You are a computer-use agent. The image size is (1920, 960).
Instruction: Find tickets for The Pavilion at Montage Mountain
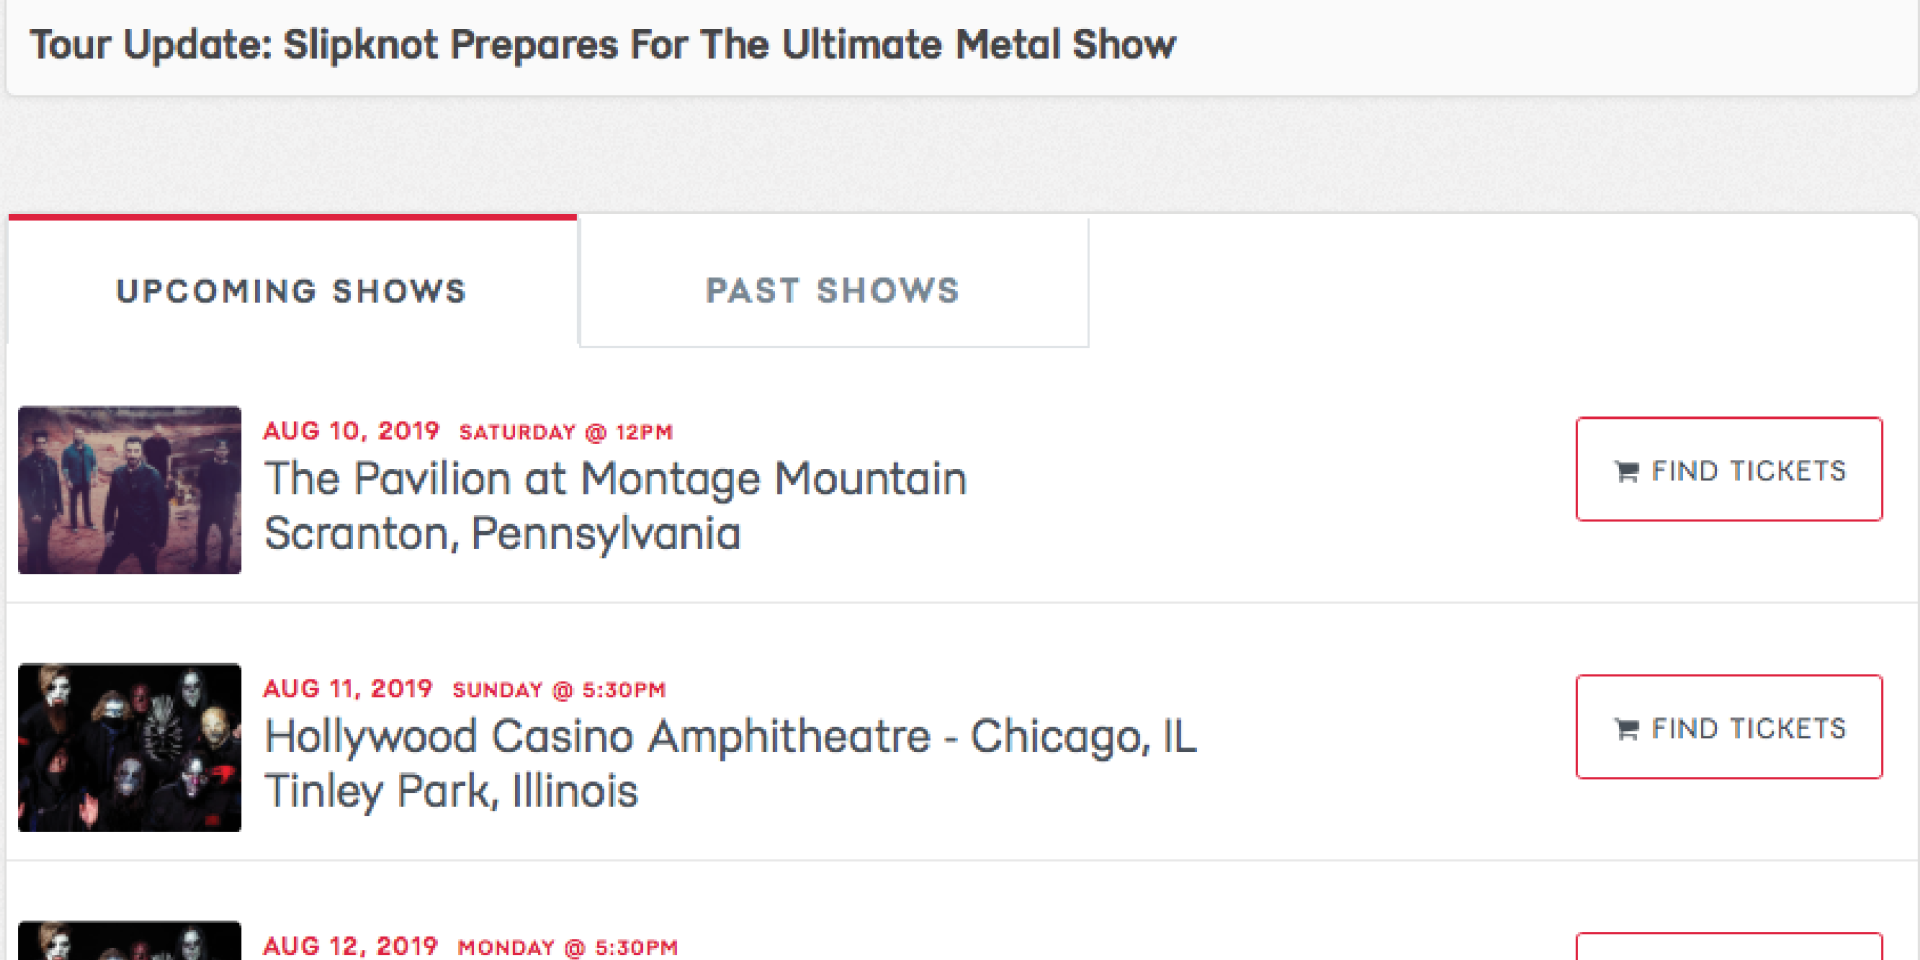[1729, 470]
